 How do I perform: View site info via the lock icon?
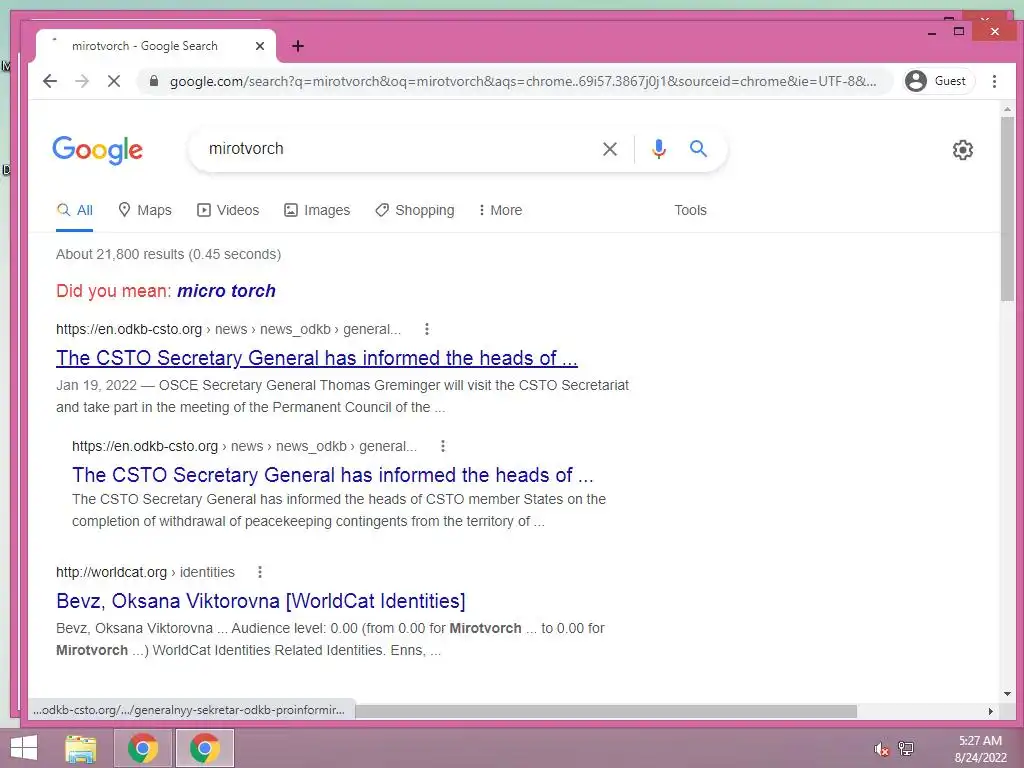point(153,81)
